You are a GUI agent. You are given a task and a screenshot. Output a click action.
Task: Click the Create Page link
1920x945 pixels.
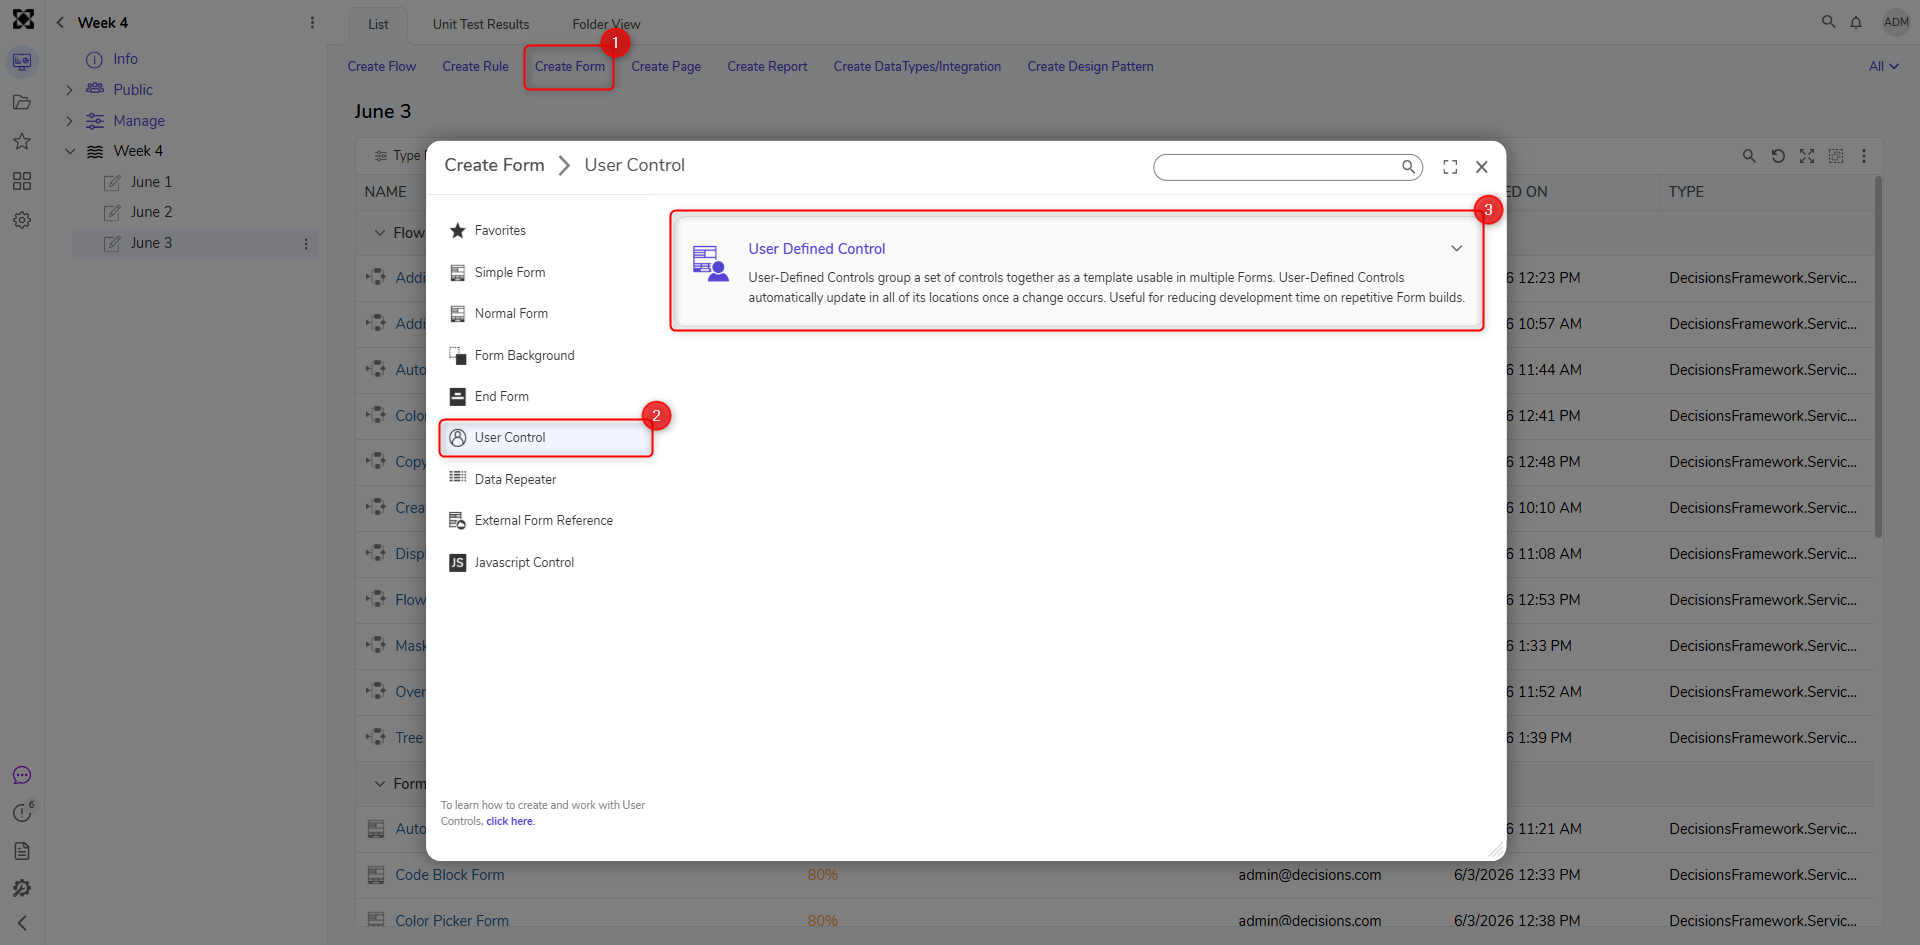(x=666, y=67)
